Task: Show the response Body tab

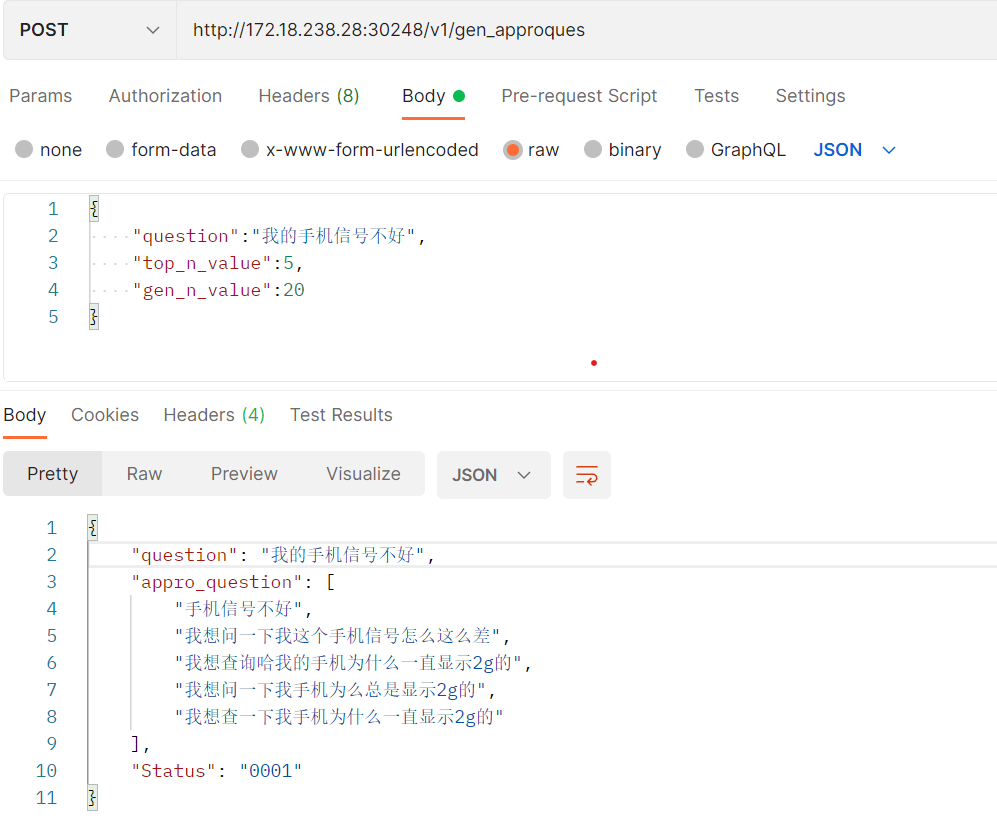Action: [x=25, y=415]
